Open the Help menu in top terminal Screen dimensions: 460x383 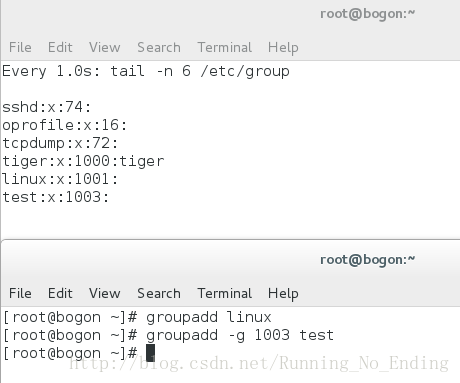(x=283, y=48)
